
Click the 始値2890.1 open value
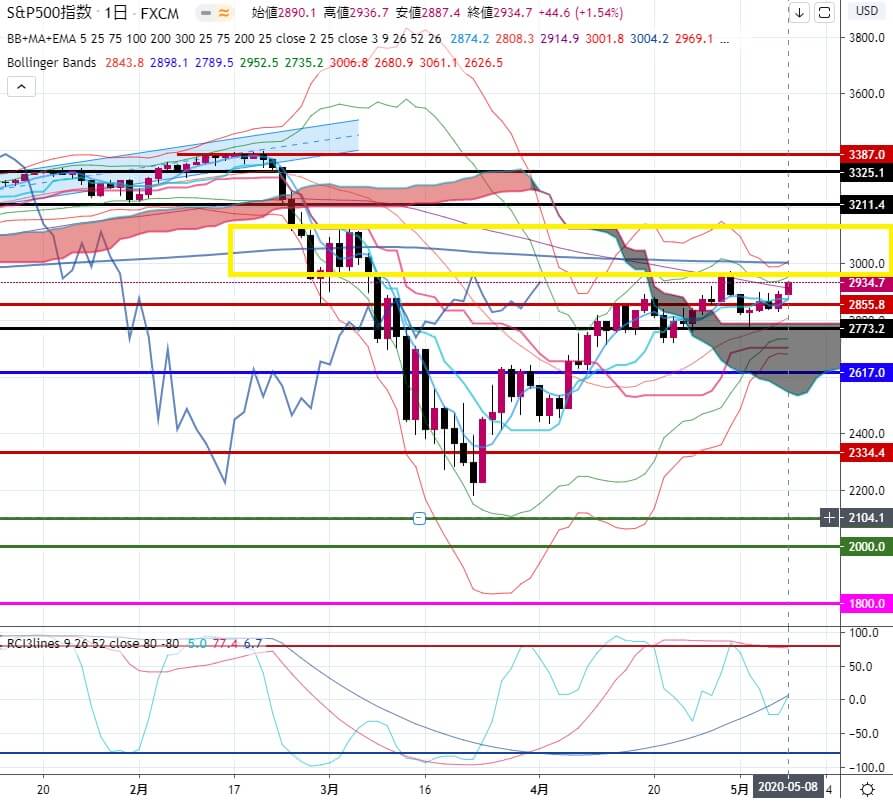click(284, 13)
